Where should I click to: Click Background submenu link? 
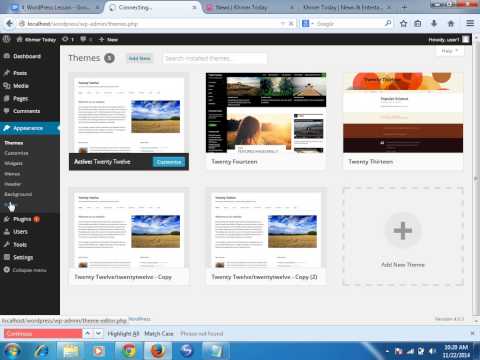(x=18, y=194)
